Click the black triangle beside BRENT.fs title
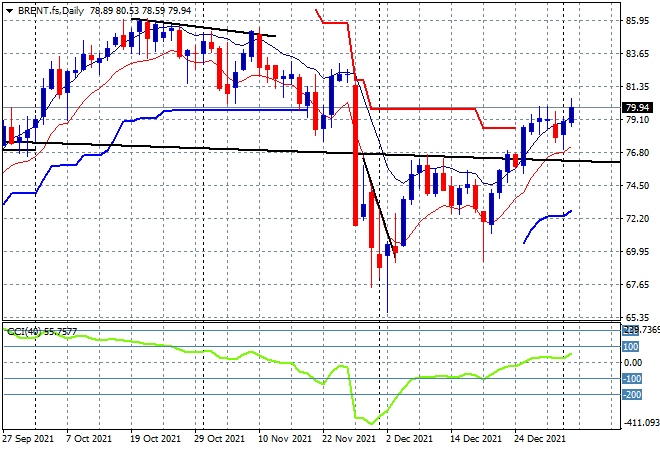The image size is (660, 450). (x=9, y=11)
